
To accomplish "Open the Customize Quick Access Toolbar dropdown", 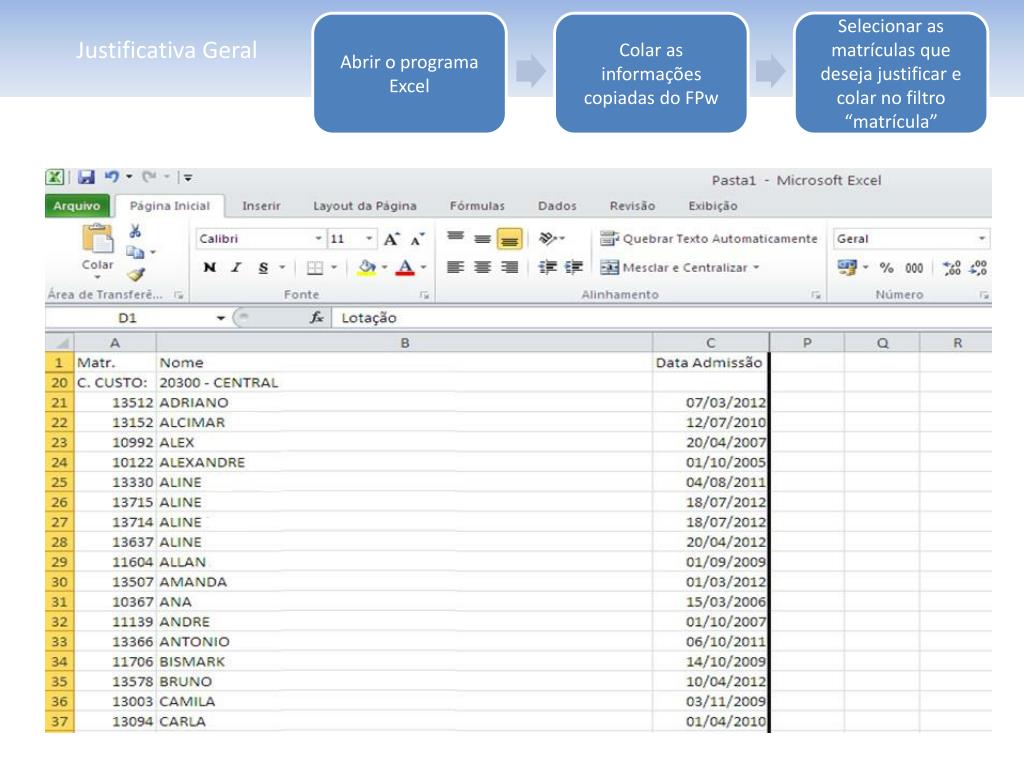I will [187, 177].
